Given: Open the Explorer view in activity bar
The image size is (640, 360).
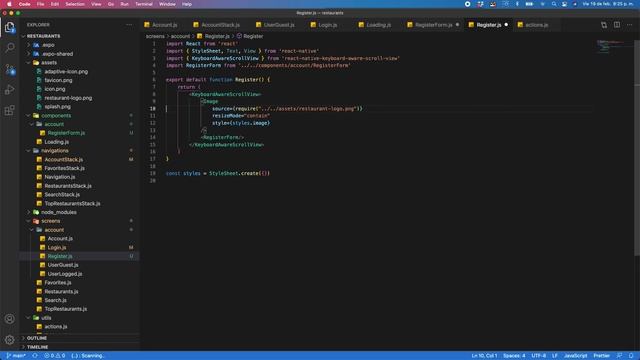Looking at the screenshot, I should [x=9, y=27].
